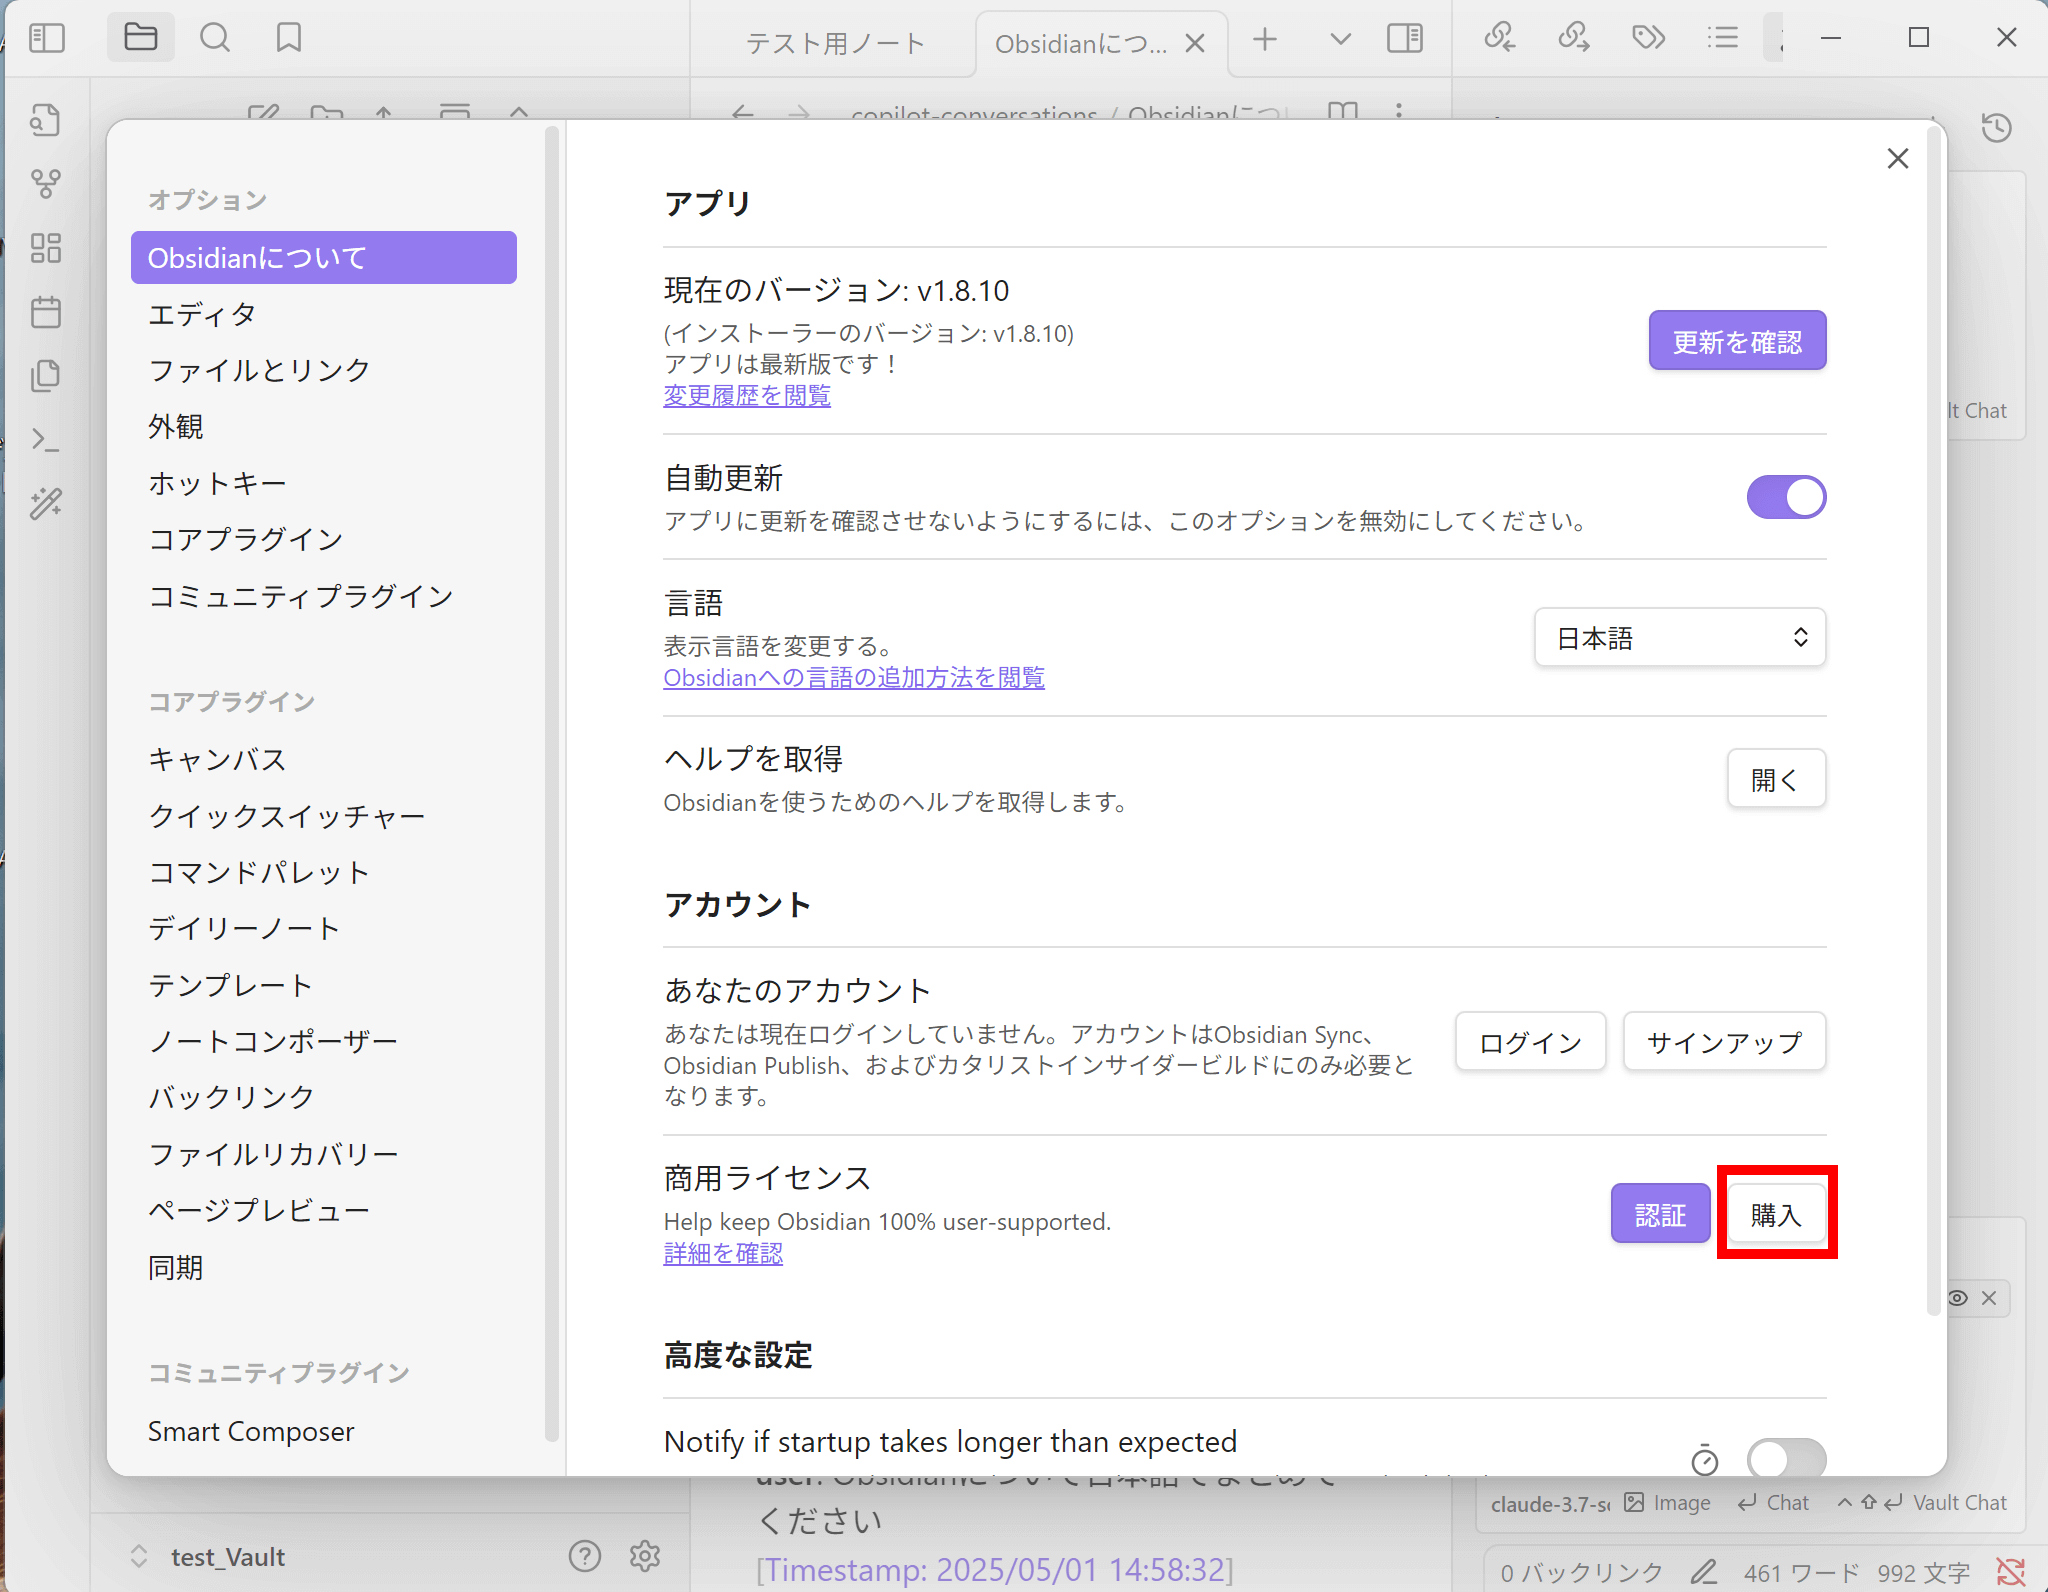Open graph view ribbon icon
The image size is (2048, 1592).
46,184
